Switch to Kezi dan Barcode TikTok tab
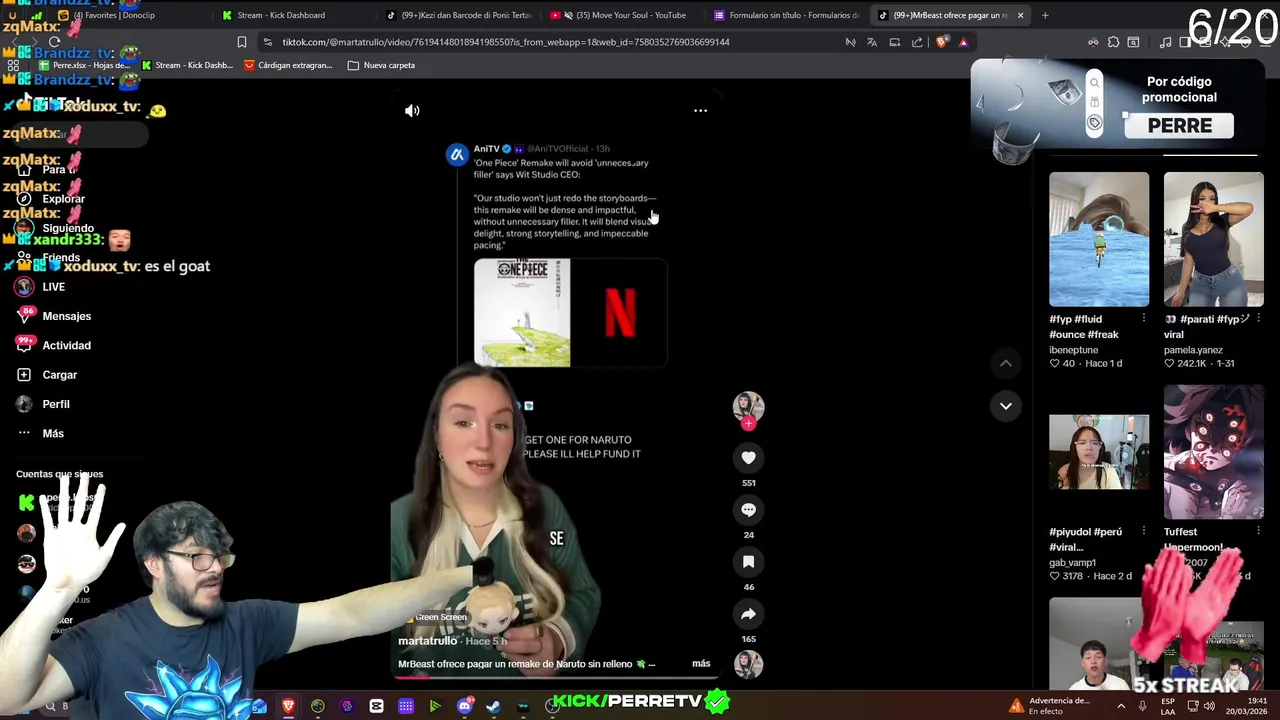The width and height of the screenshot is (1280, 720). (460, 15)
